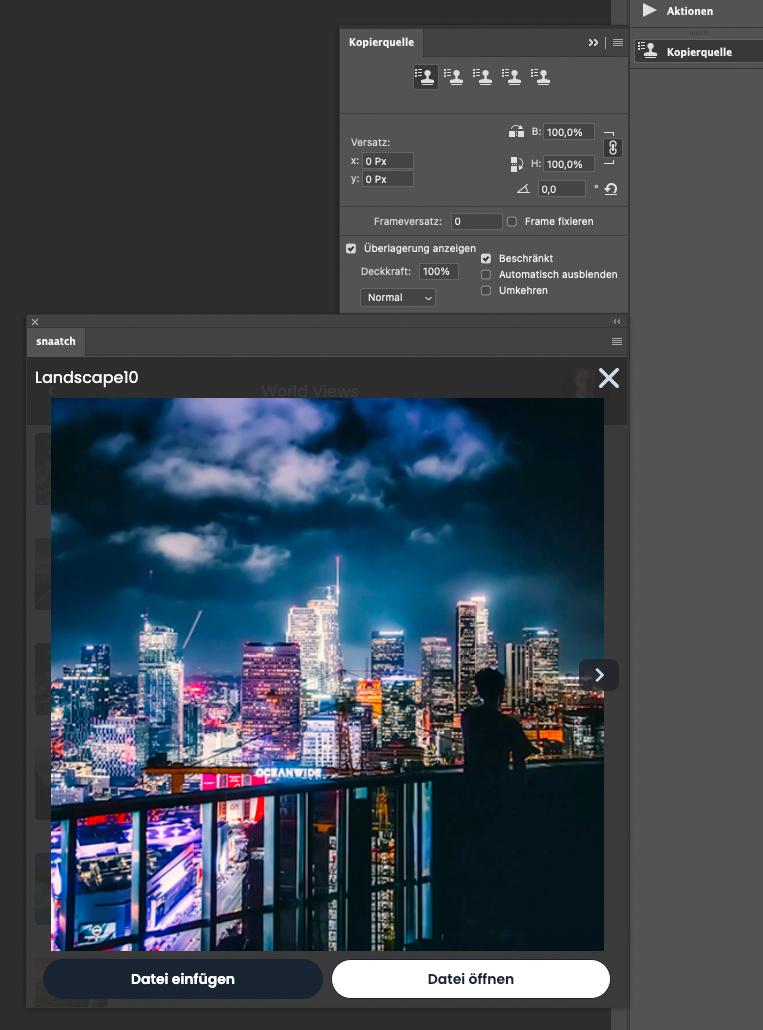Flip clone source horizontally icon next to B
763x1030 pixels.
pos(516,131)
